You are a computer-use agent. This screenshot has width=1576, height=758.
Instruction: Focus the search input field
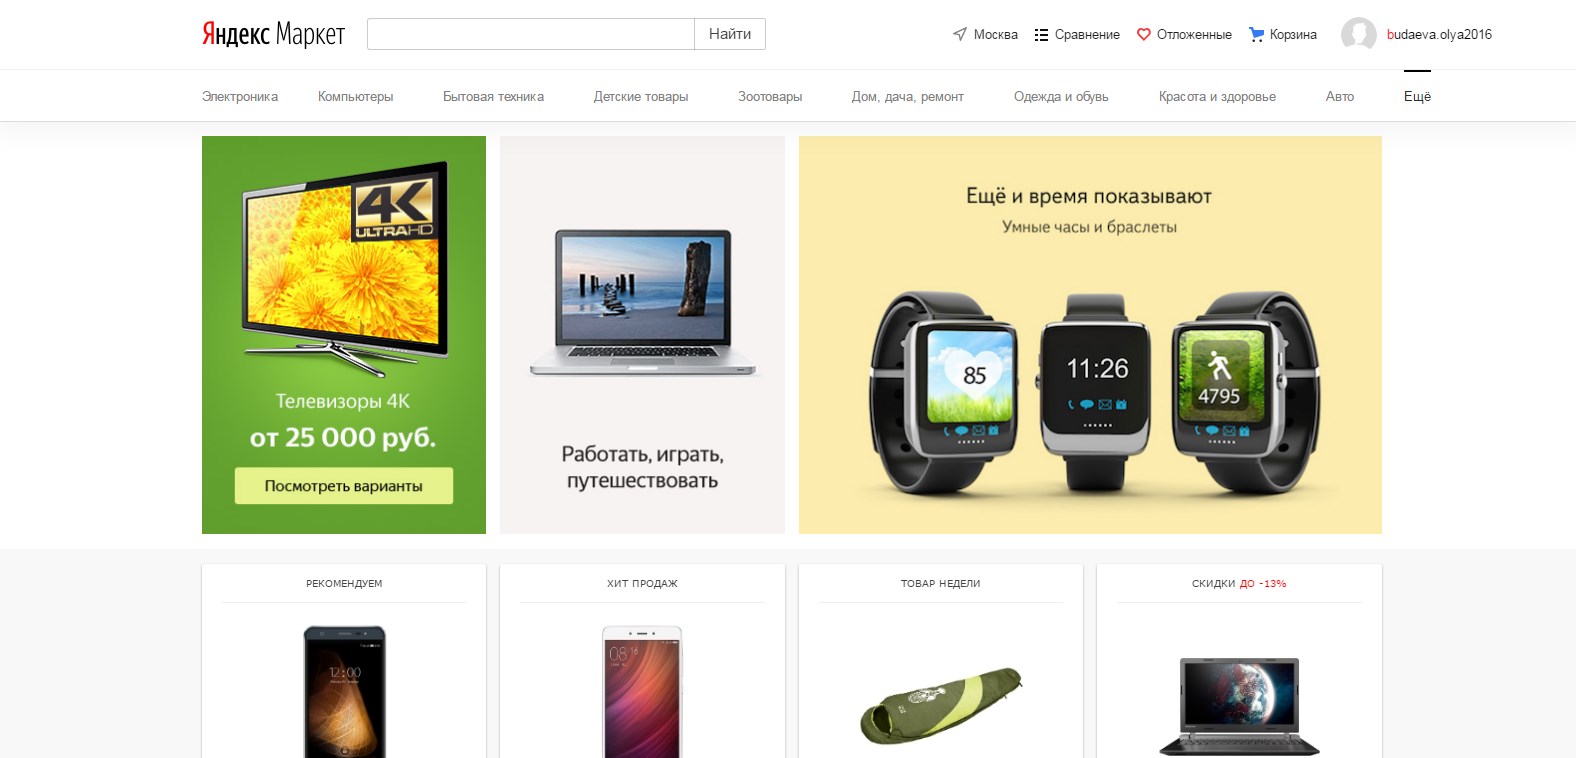pyautogui.click(x=531, y=34)
